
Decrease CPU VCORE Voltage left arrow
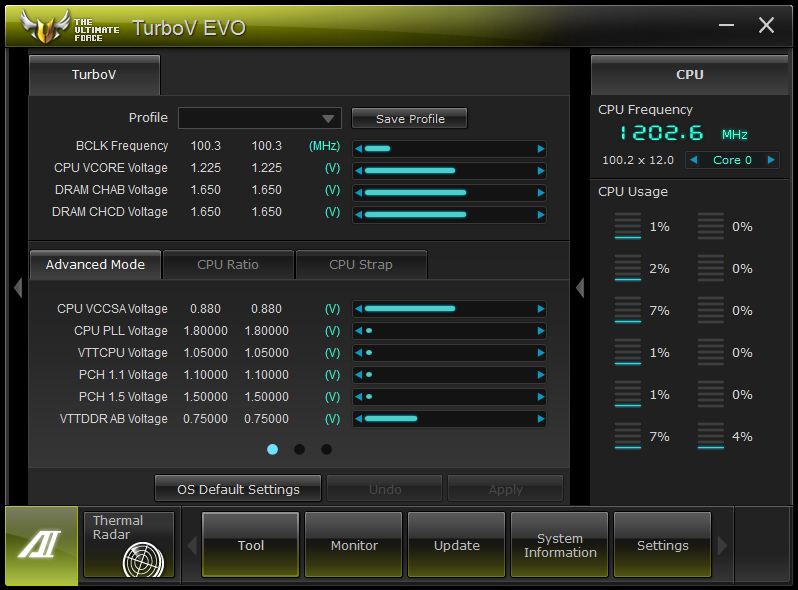(x=359, y=171)
